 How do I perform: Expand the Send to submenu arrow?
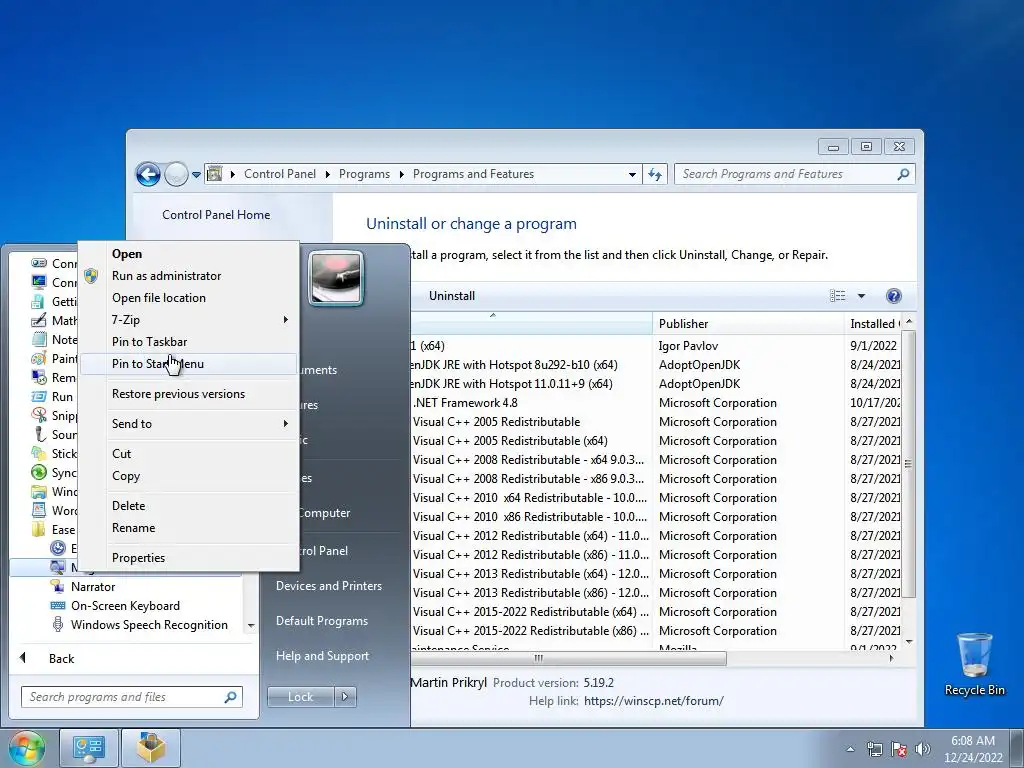[285, 423]
